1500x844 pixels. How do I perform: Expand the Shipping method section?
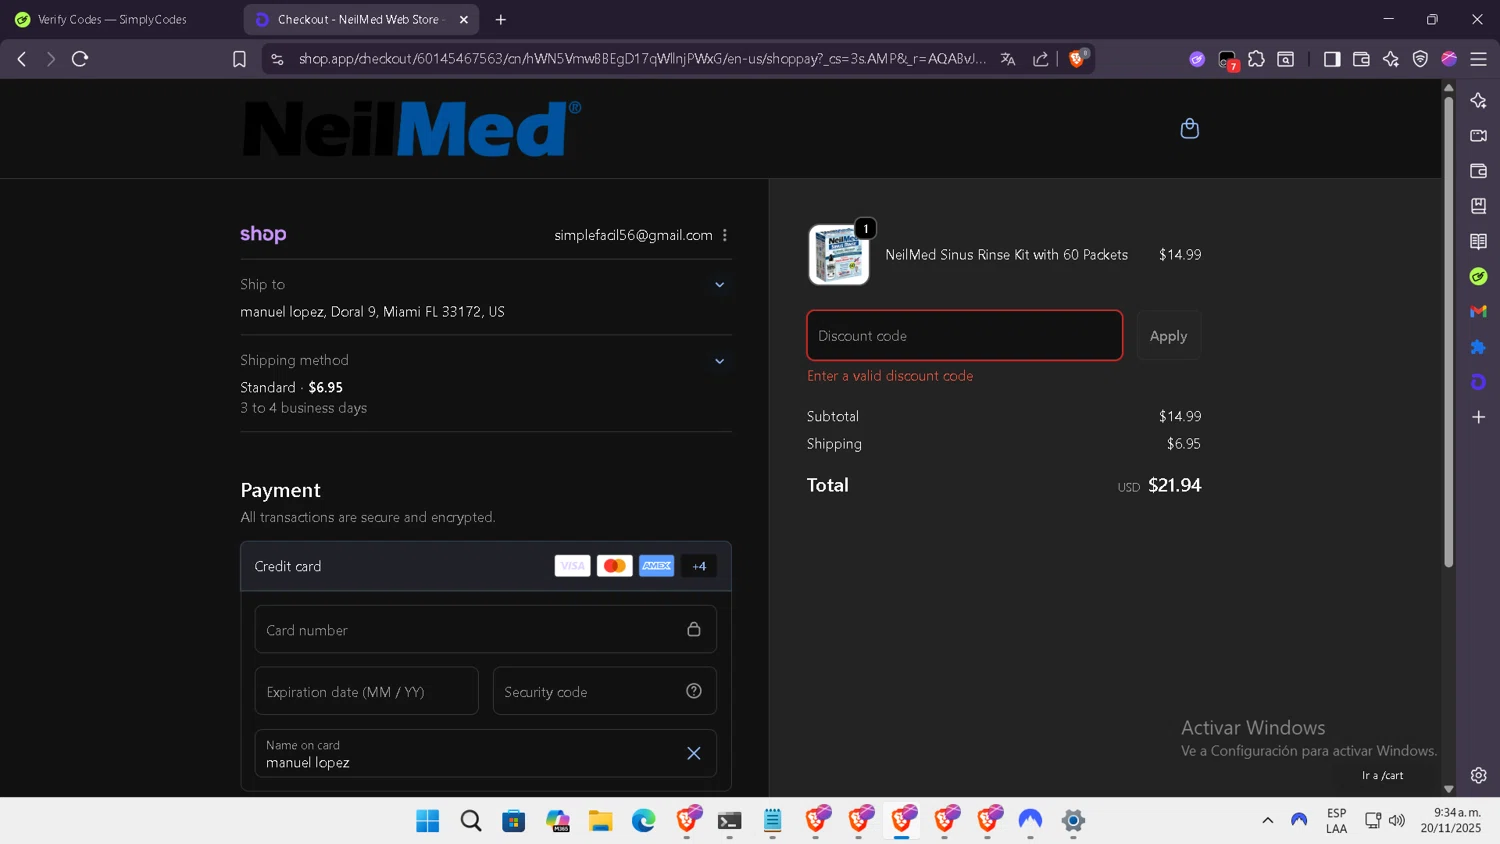[x=719, y=361]
